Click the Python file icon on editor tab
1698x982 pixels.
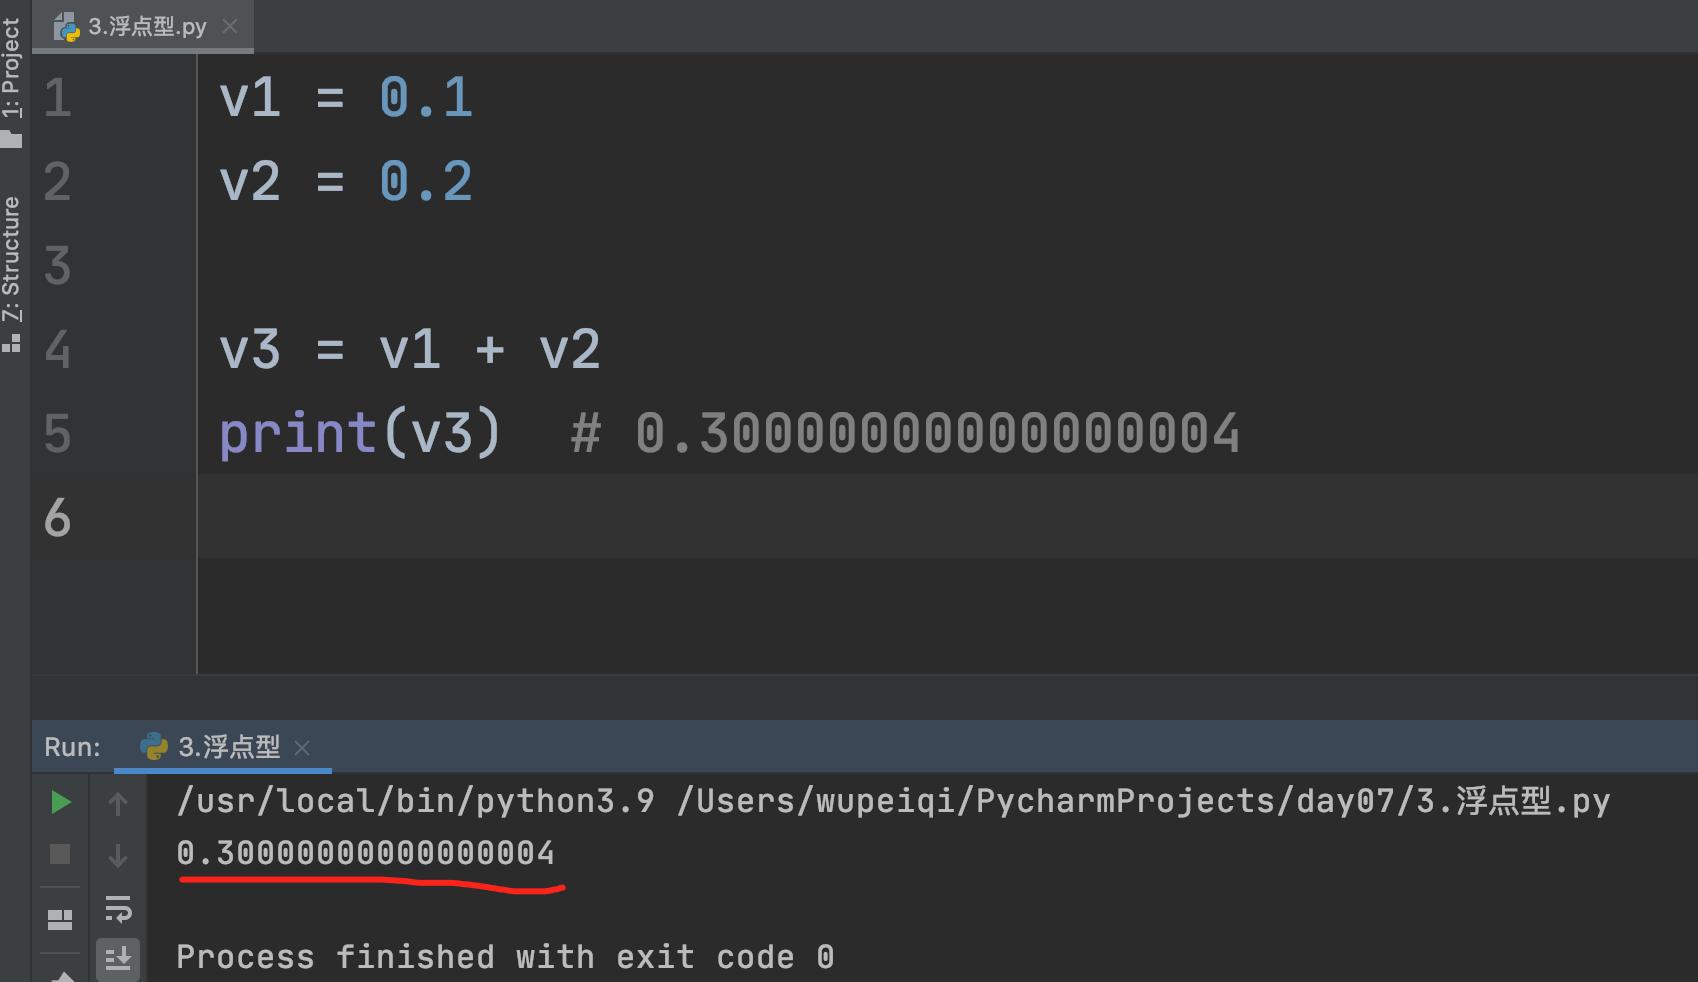(x=67, y=27)
